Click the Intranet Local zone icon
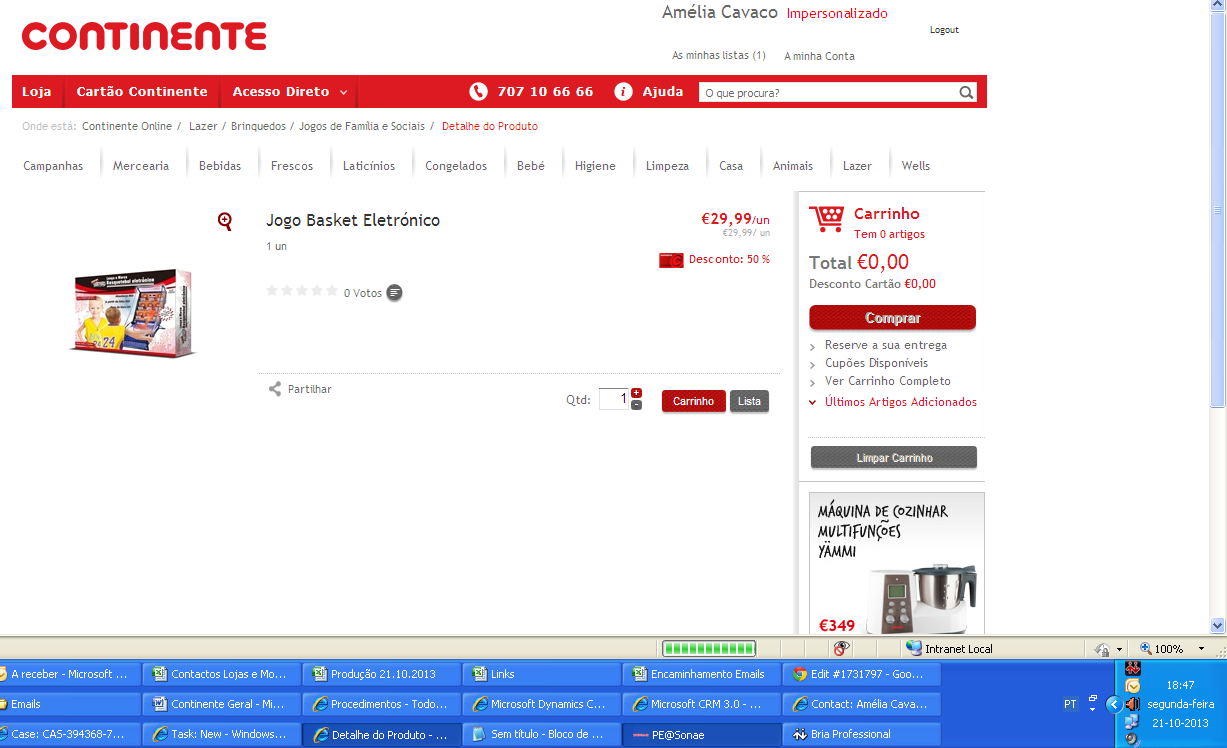 [914, 649]
